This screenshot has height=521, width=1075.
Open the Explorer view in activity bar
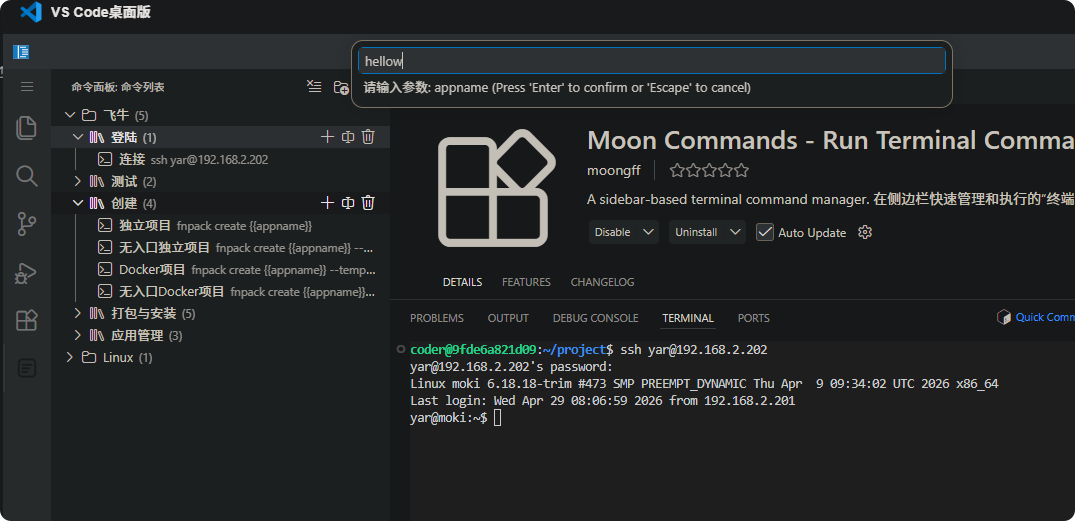[x=26, y=128]
